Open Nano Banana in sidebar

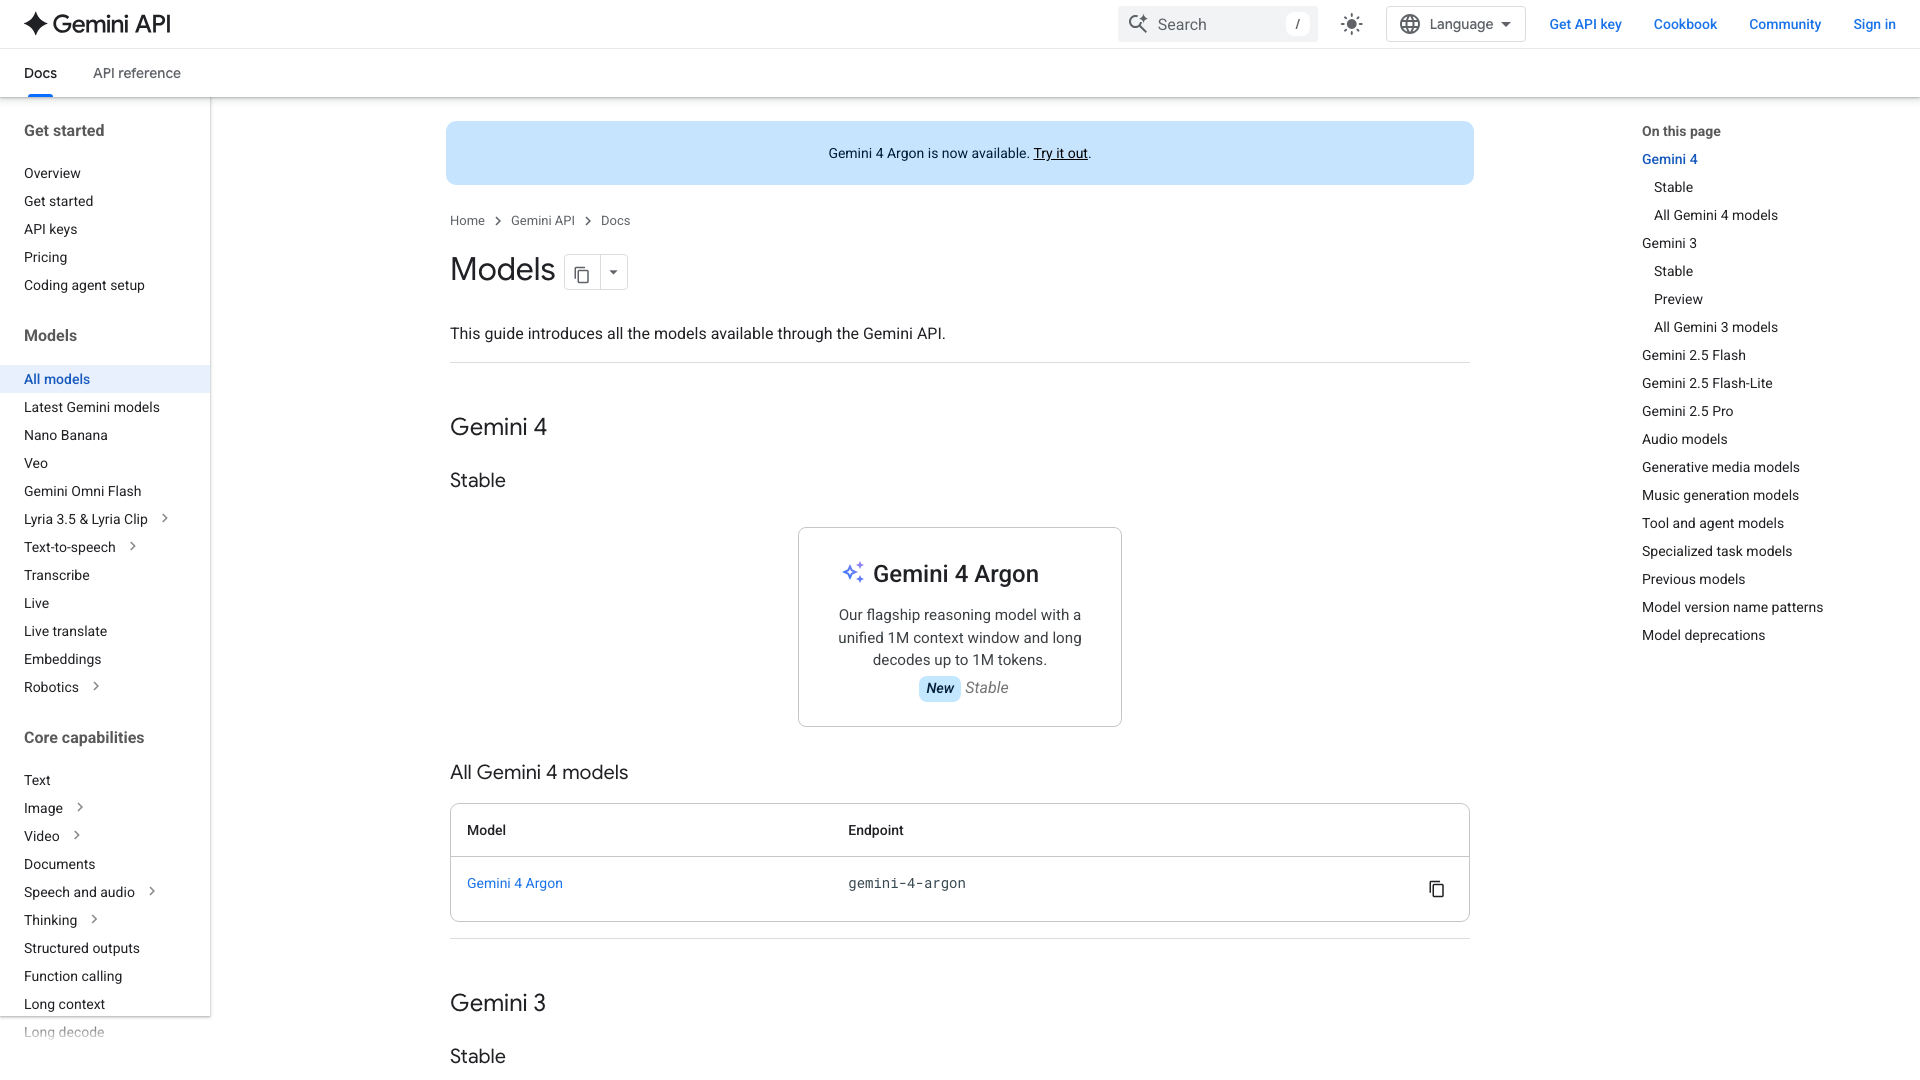tap(66, 435)
